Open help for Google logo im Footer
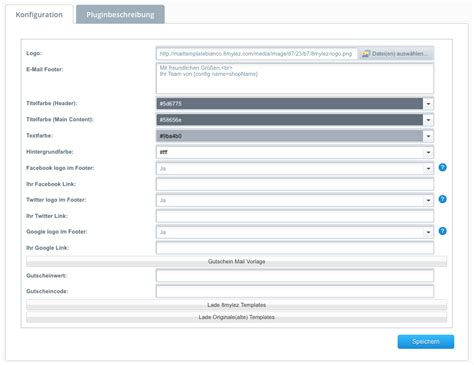The width and height of the screenshot is (474, 365). [442, 231]
